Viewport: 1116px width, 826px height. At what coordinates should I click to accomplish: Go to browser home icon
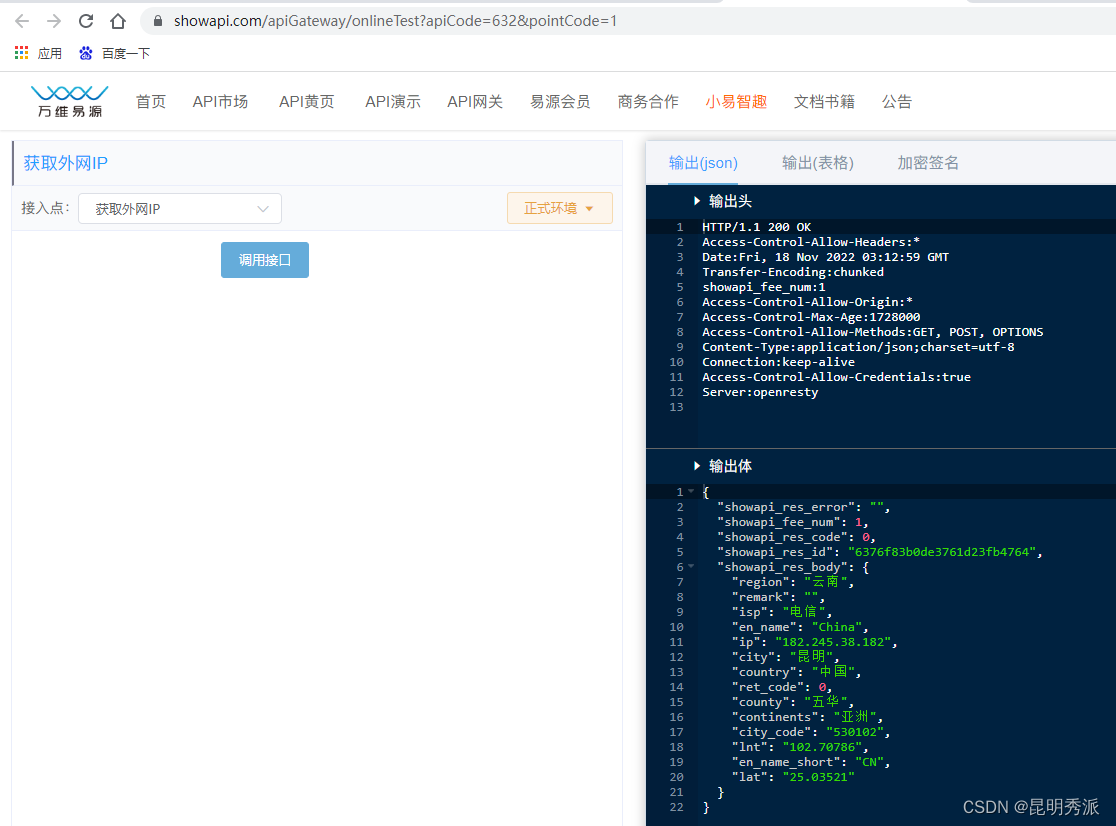click(x=118, y=21)
